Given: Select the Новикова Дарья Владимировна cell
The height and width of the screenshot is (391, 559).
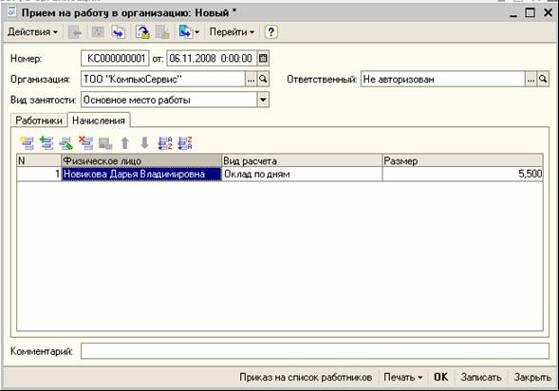Looking at the screenshot, I should point(142,174).
